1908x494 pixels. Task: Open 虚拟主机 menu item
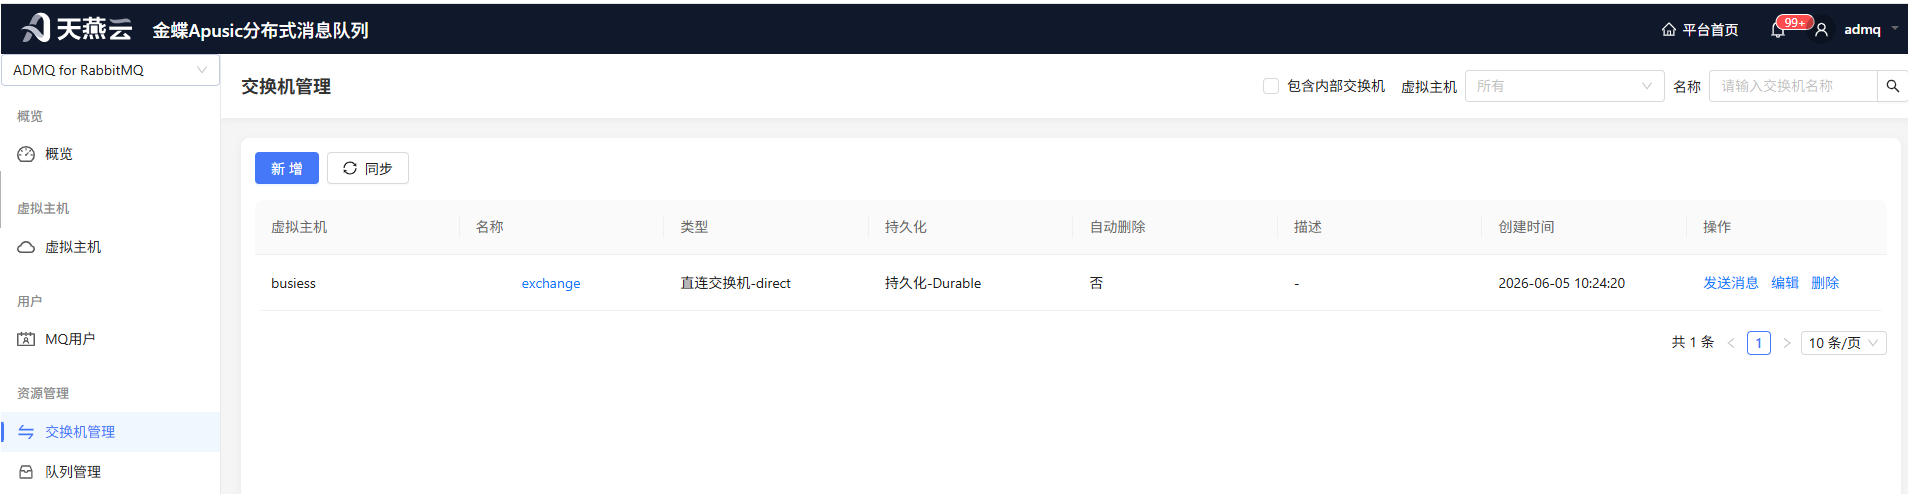coord(110,247)
